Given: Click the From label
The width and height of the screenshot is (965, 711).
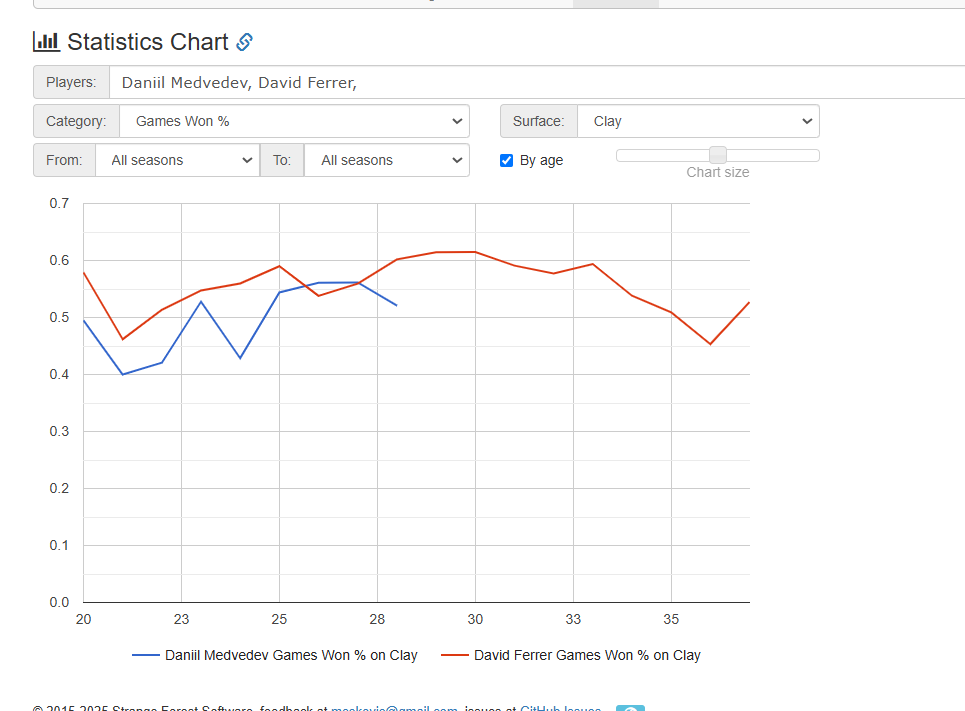Looking at the screenshot, I should pyautogui.click(x=64, y=160).
